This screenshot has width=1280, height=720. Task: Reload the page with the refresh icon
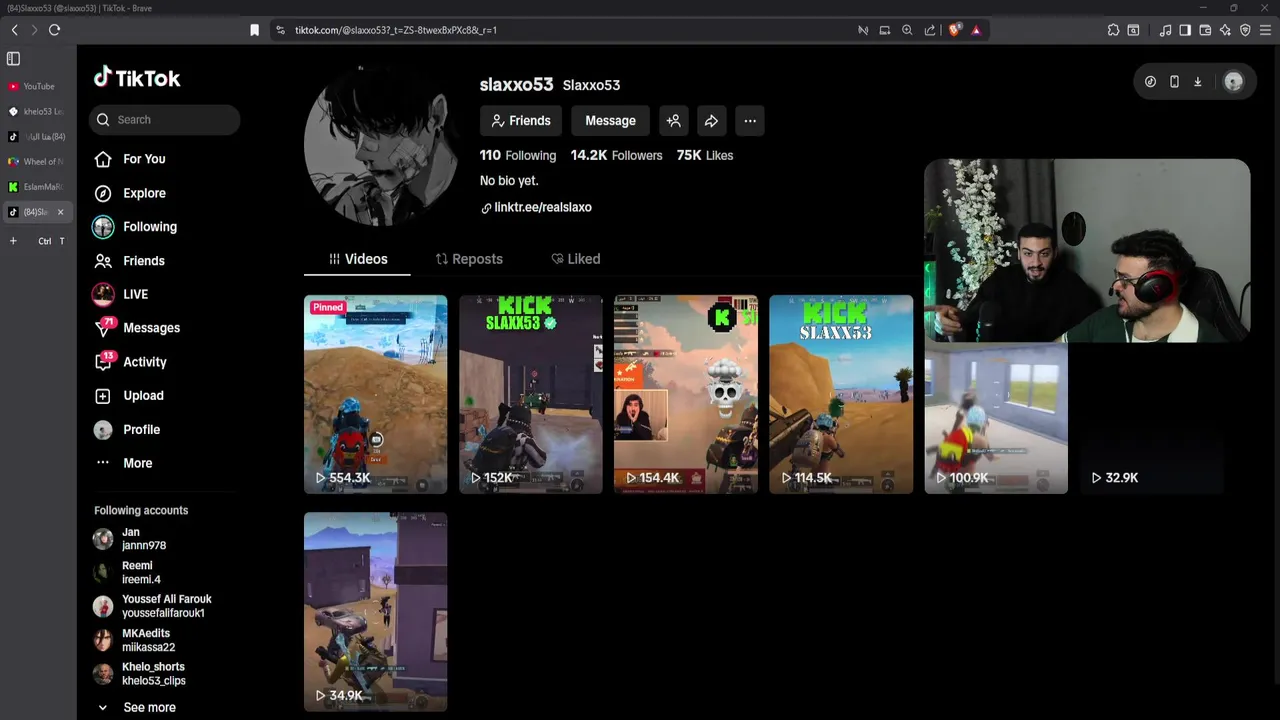pyautogui.click(x=55, y=30)
